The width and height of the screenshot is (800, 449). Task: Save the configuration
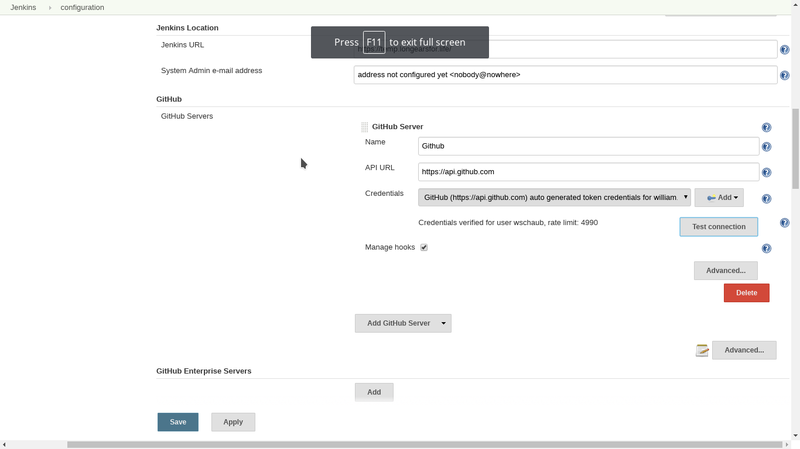click(x=178, y=422)
